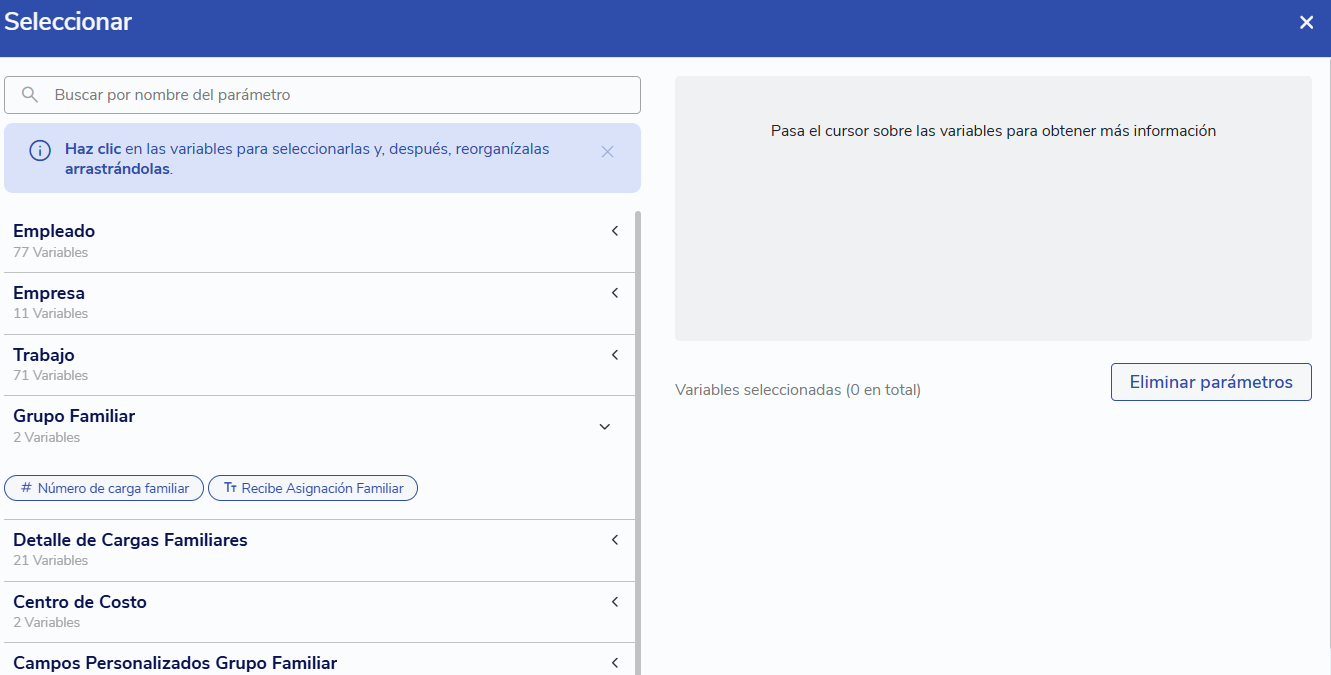1331x675 pixels.
Task: Expand the Empleado section arrow
Action: point(615,231)
